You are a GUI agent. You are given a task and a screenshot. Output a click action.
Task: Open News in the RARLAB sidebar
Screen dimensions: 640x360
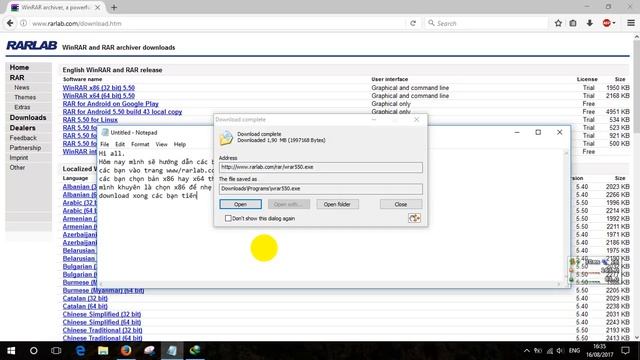click(22, 87)
